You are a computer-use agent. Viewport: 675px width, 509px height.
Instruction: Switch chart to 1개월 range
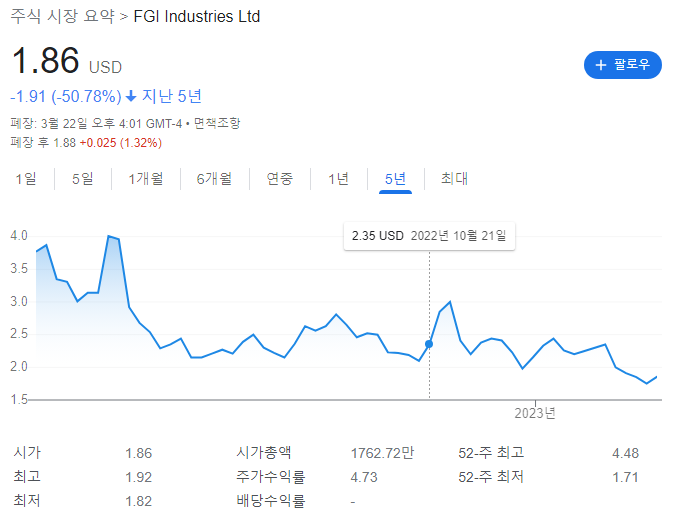[146, 178]
